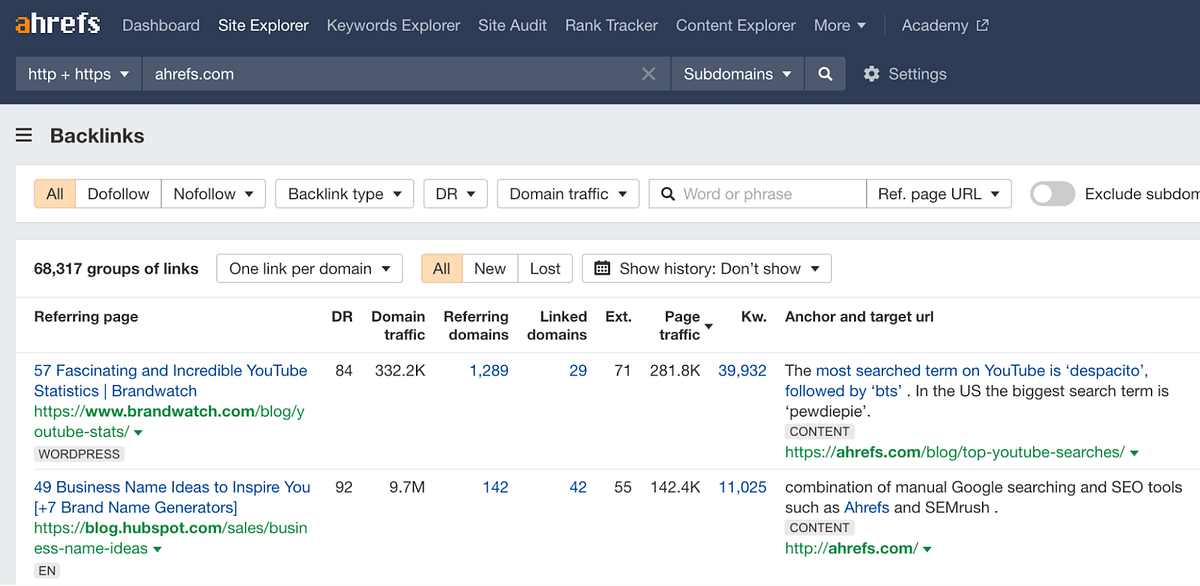Switch to Keywords Explorer

click(393, 25)
